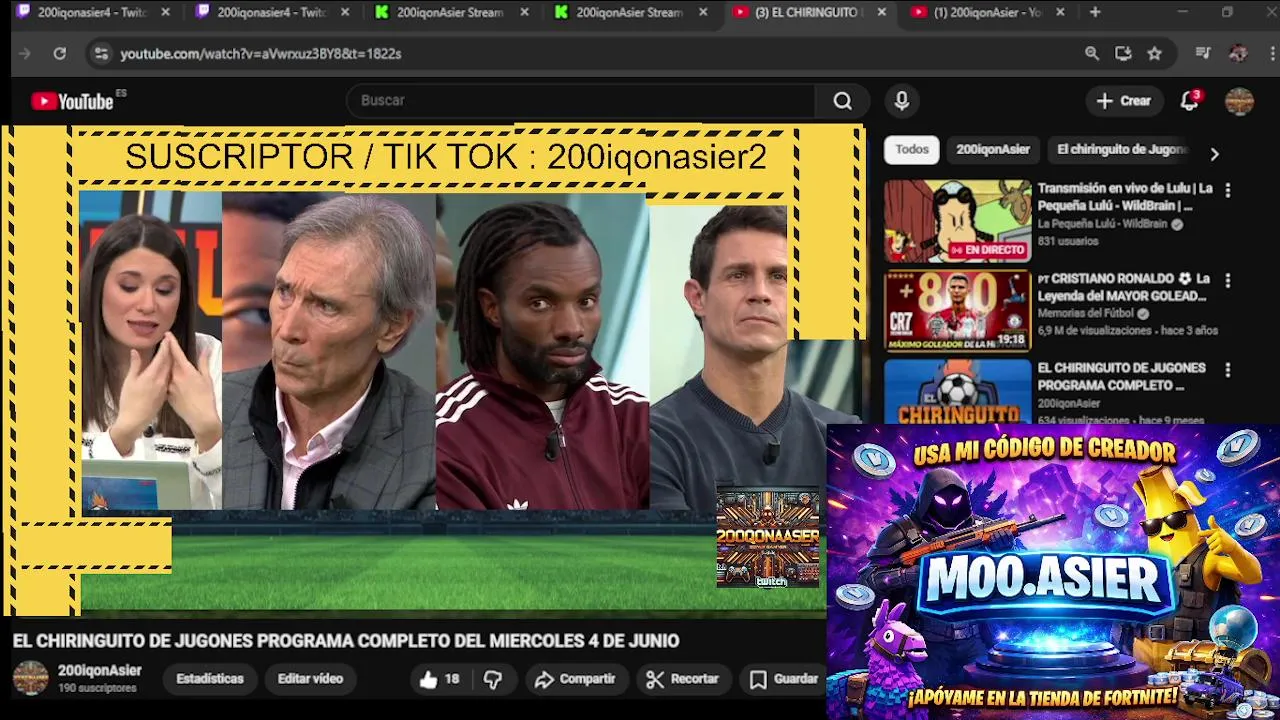Screen dimensions: 1280x720
Task: Click the Compartir share button
Action: pos(575,679)
